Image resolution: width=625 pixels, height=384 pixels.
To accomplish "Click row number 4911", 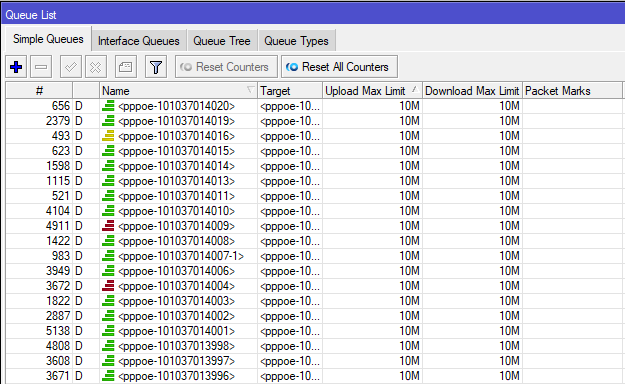I will [58, 226].
